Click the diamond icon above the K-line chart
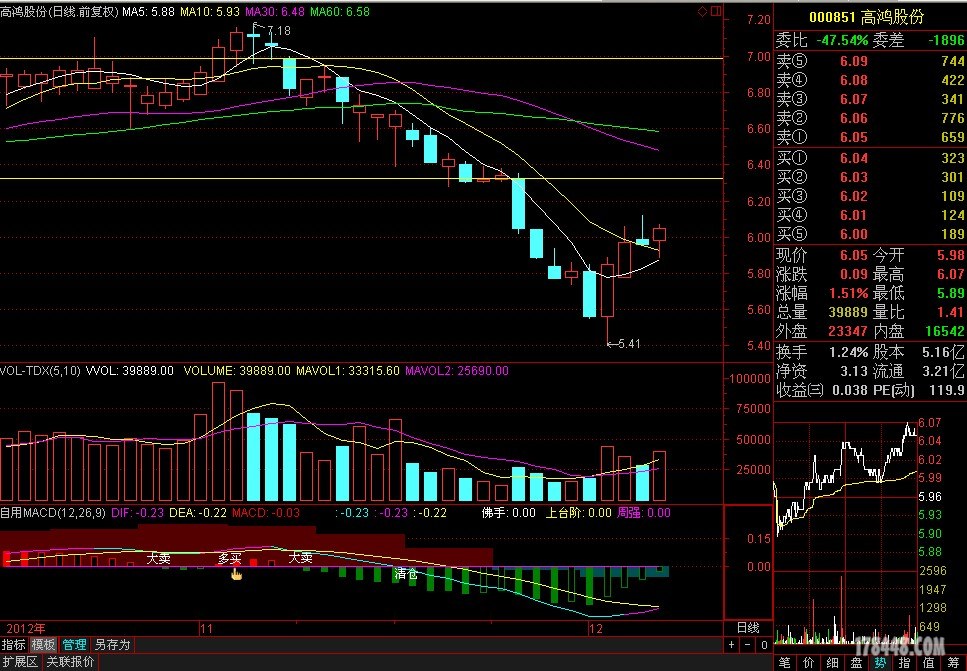This screenshot has width=967, height=671. tap(702, 11)
